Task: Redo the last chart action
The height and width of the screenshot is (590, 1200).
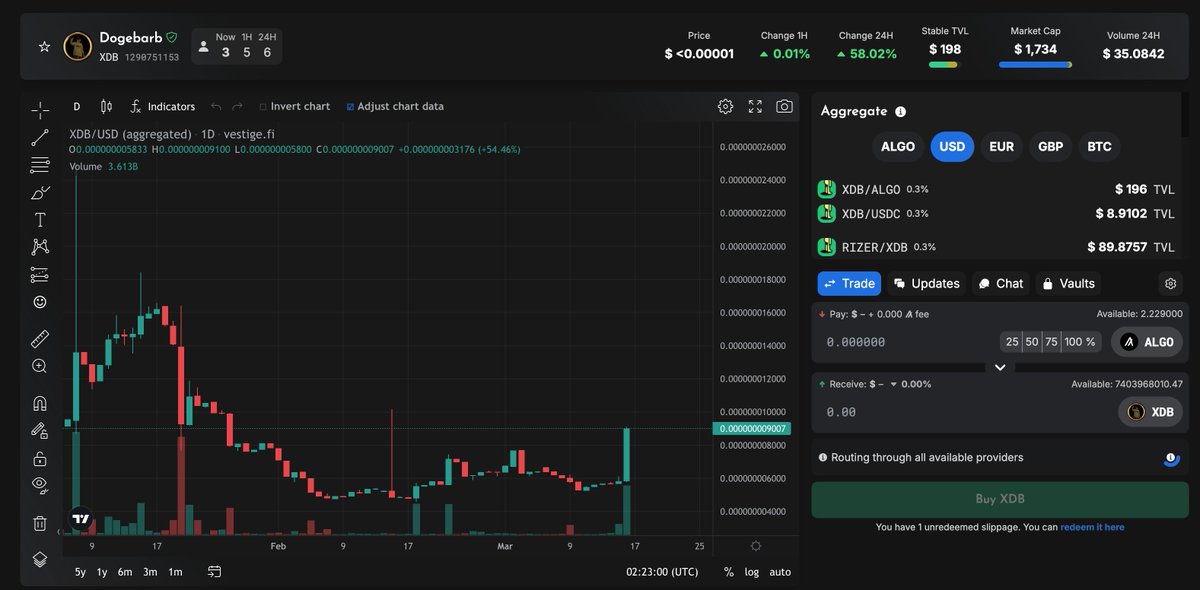Action: click(x=237, y=106)
